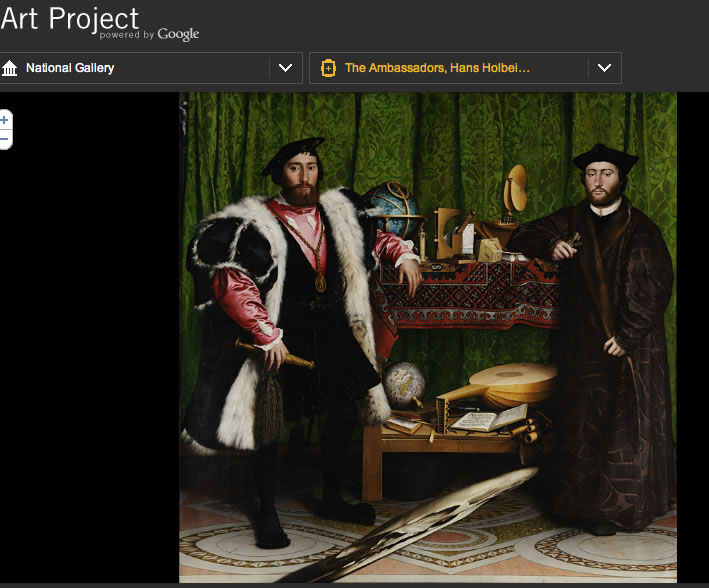This screenshot has width=709, height=588.
Task: Click the open hymn book on the shelf
Action: (x=490, y=417)
